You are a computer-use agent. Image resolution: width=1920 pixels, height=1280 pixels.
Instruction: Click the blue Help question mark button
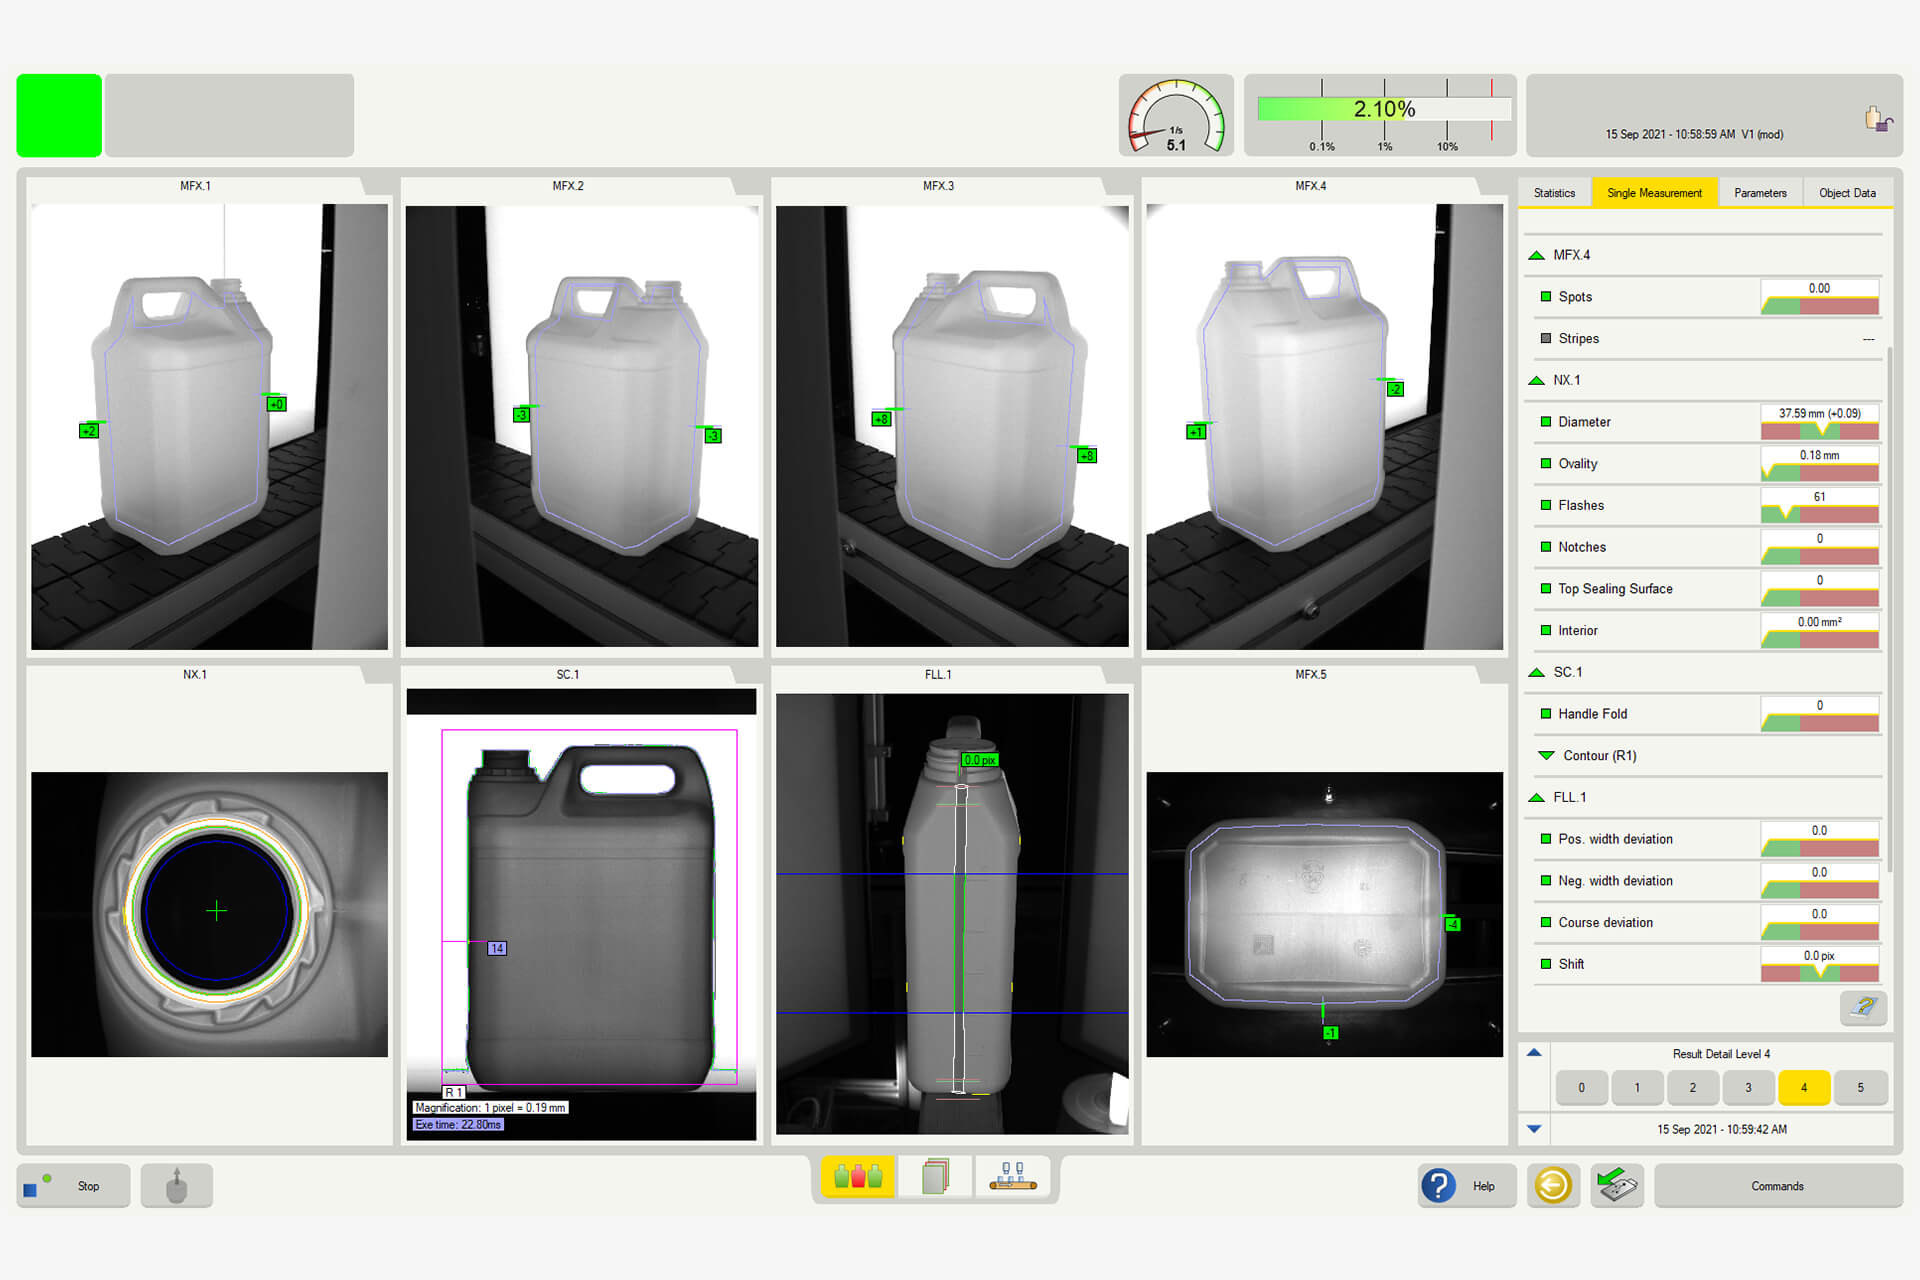[x=1438, y=1186]
